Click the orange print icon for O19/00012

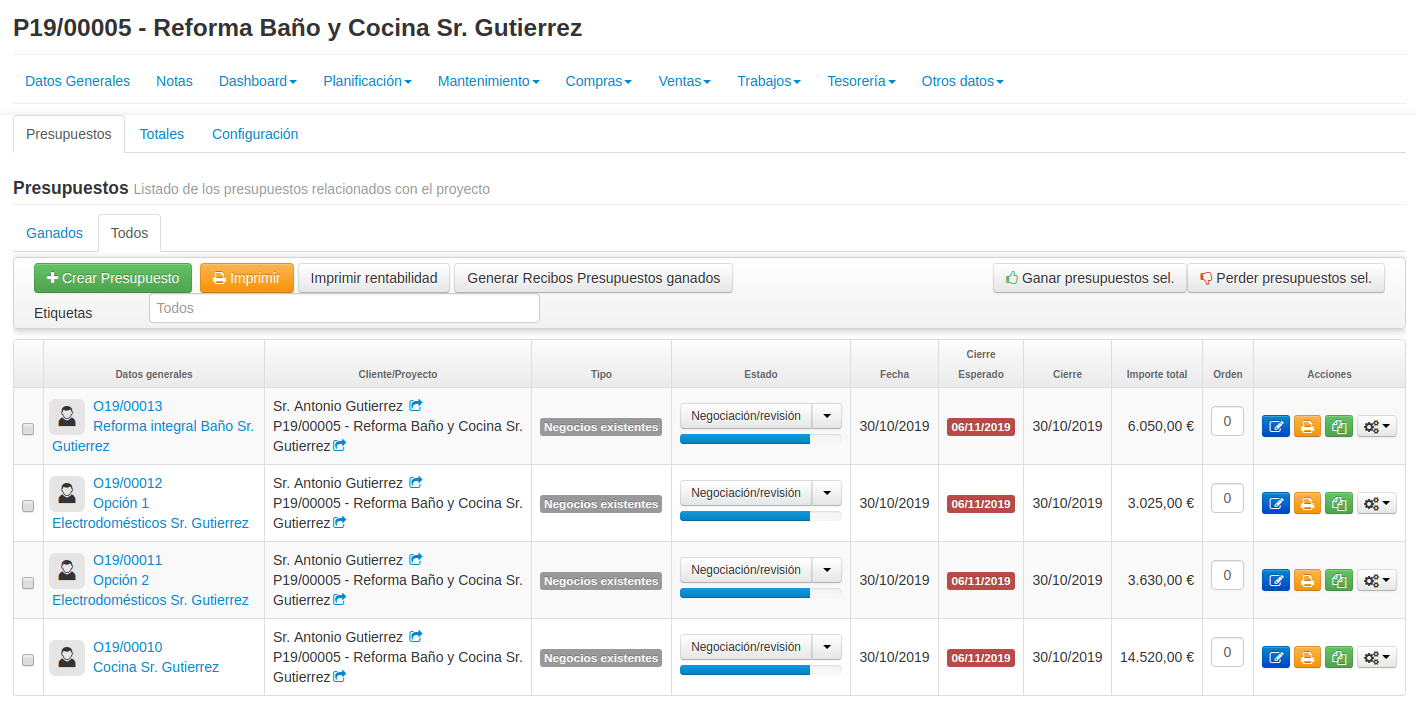tap(1307, 503)
